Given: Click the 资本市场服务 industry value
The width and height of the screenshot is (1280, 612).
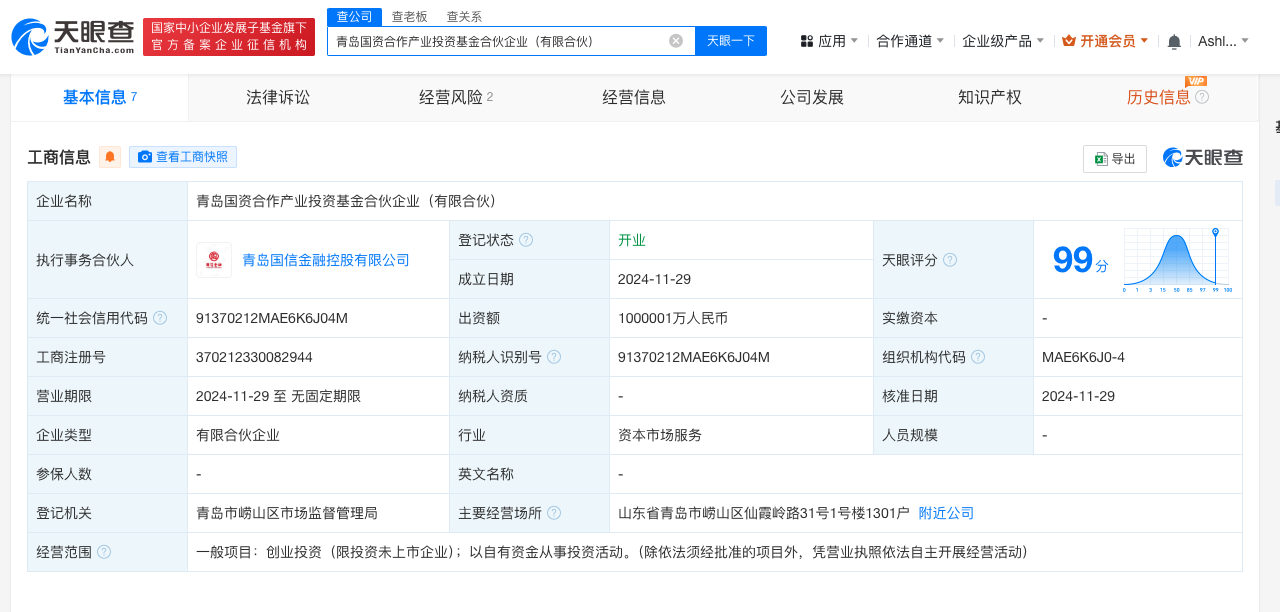Looking at the screenshot, I should [660, 435].
